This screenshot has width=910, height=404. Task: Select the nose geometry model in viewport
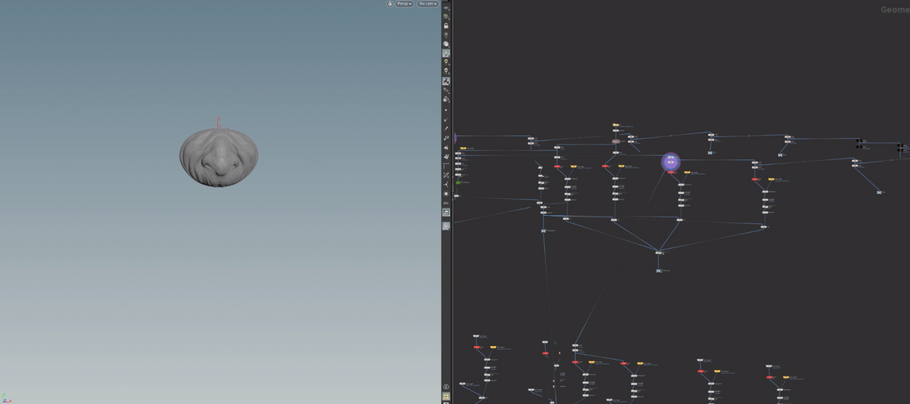coord(219,157)
